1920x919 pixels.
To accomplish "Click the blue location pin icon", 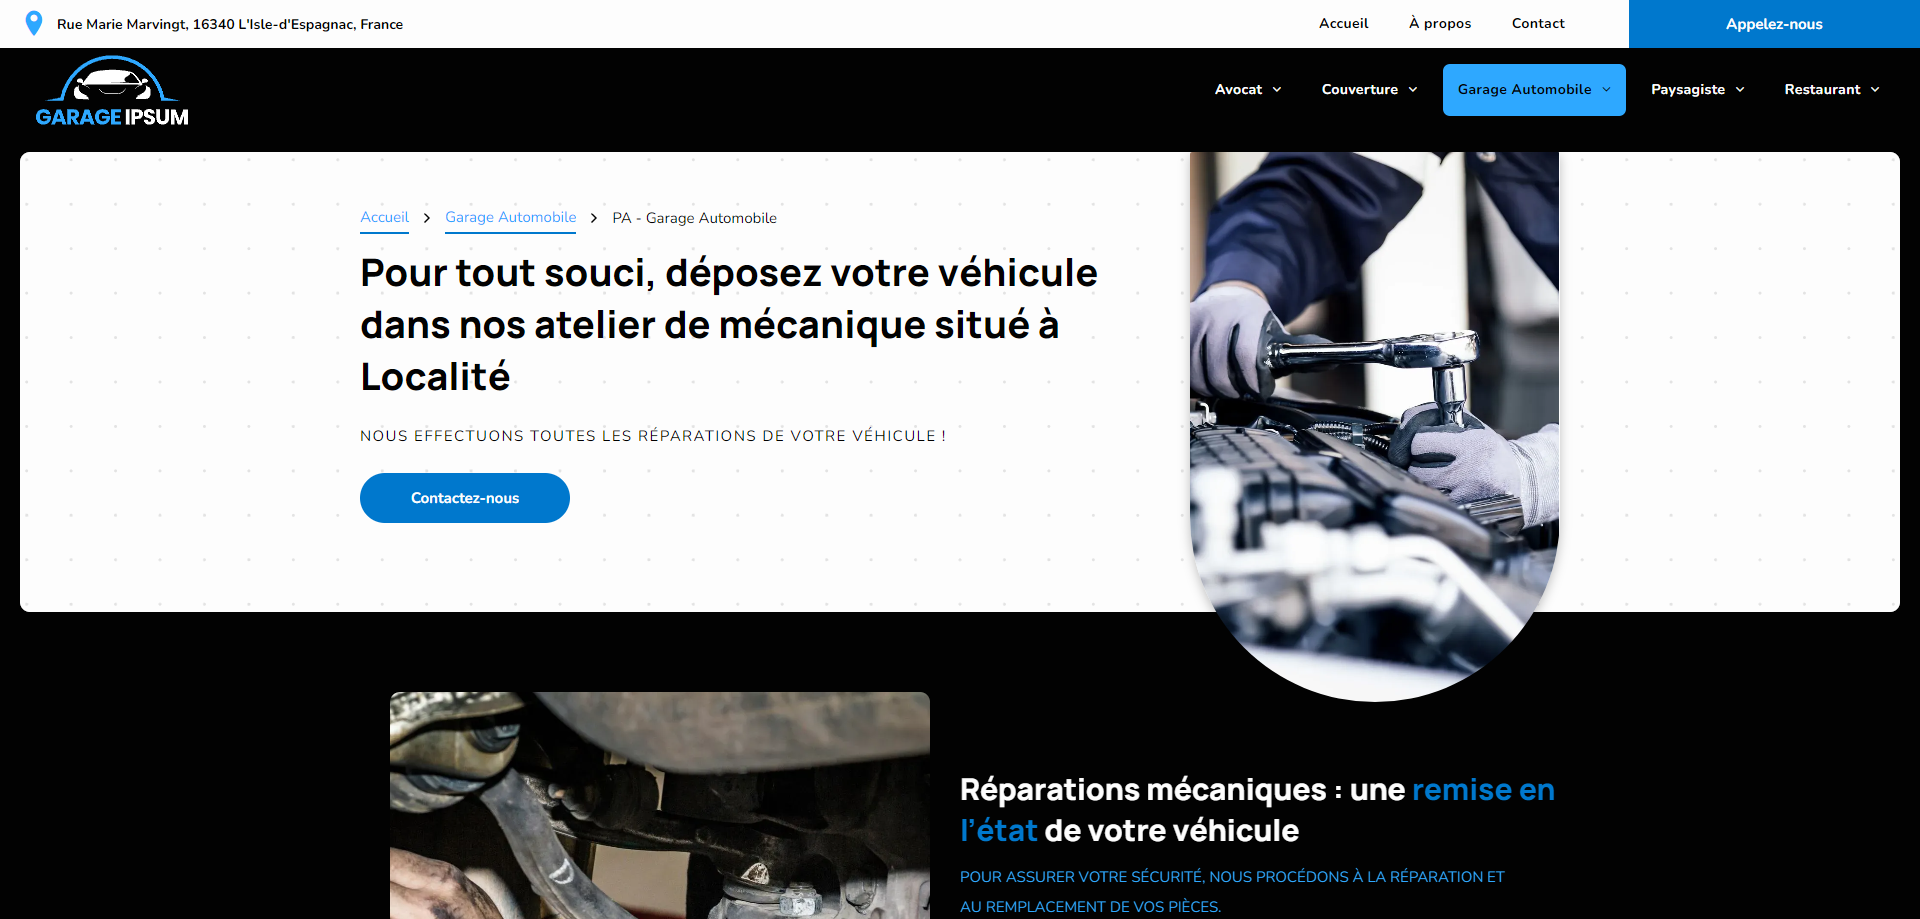I will (33, 23).
